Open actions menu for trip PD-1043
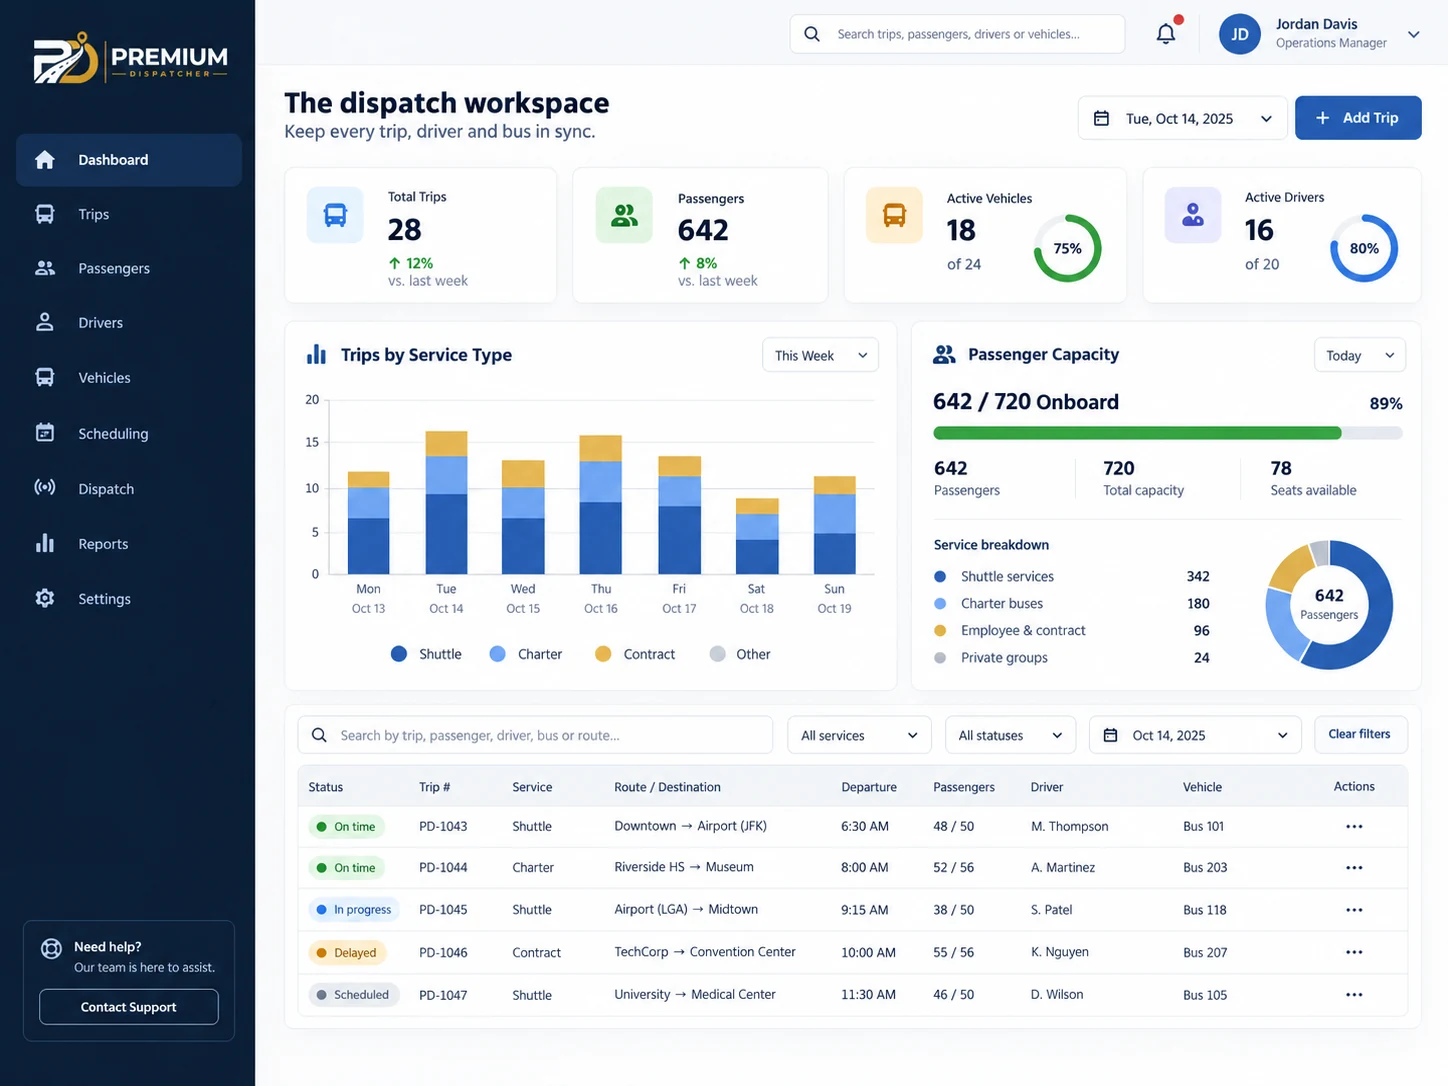Viewport: 1448px width, 1086px height. [1354, 827]
